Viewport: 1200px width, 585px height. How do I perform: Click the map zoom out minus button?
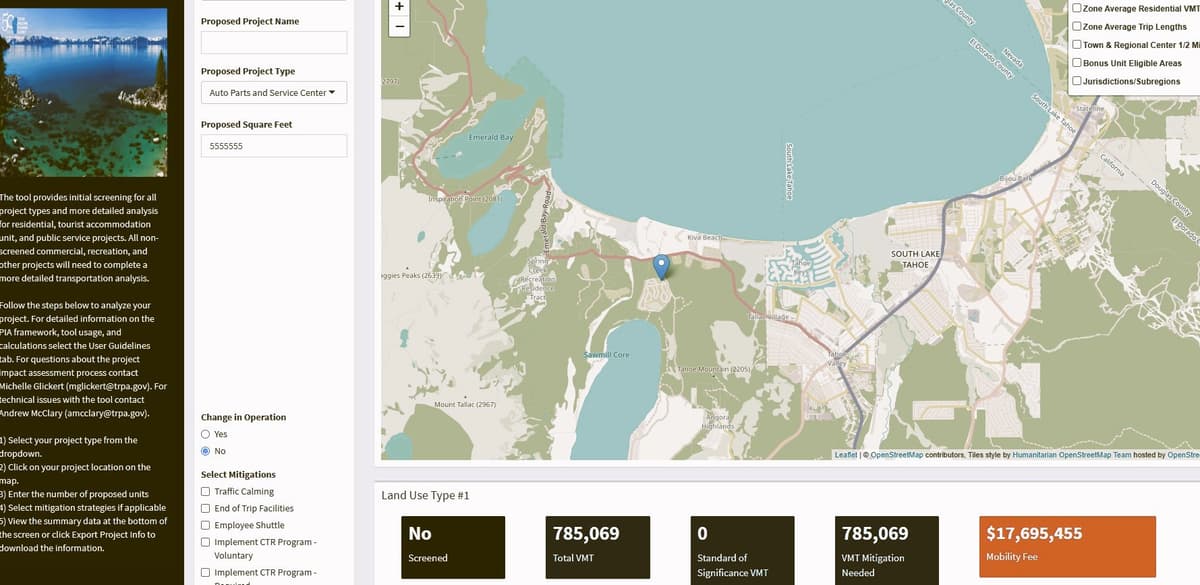click(399, 26)
